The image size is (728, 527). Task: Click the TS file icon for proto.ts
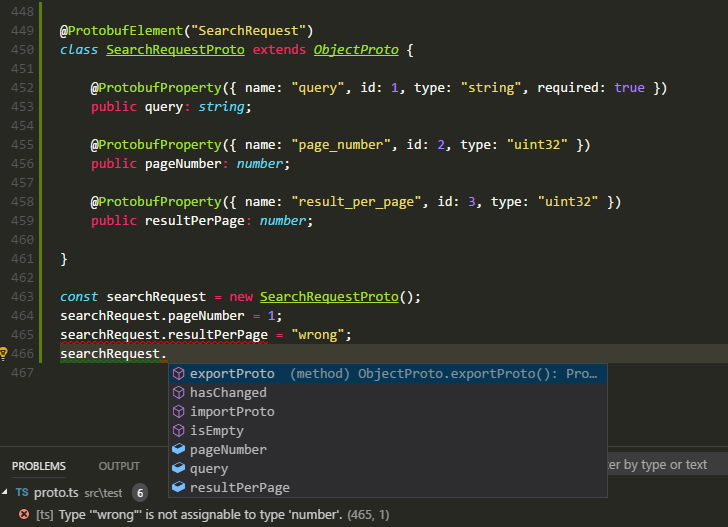pyautogui.click(x=22, y=492)
